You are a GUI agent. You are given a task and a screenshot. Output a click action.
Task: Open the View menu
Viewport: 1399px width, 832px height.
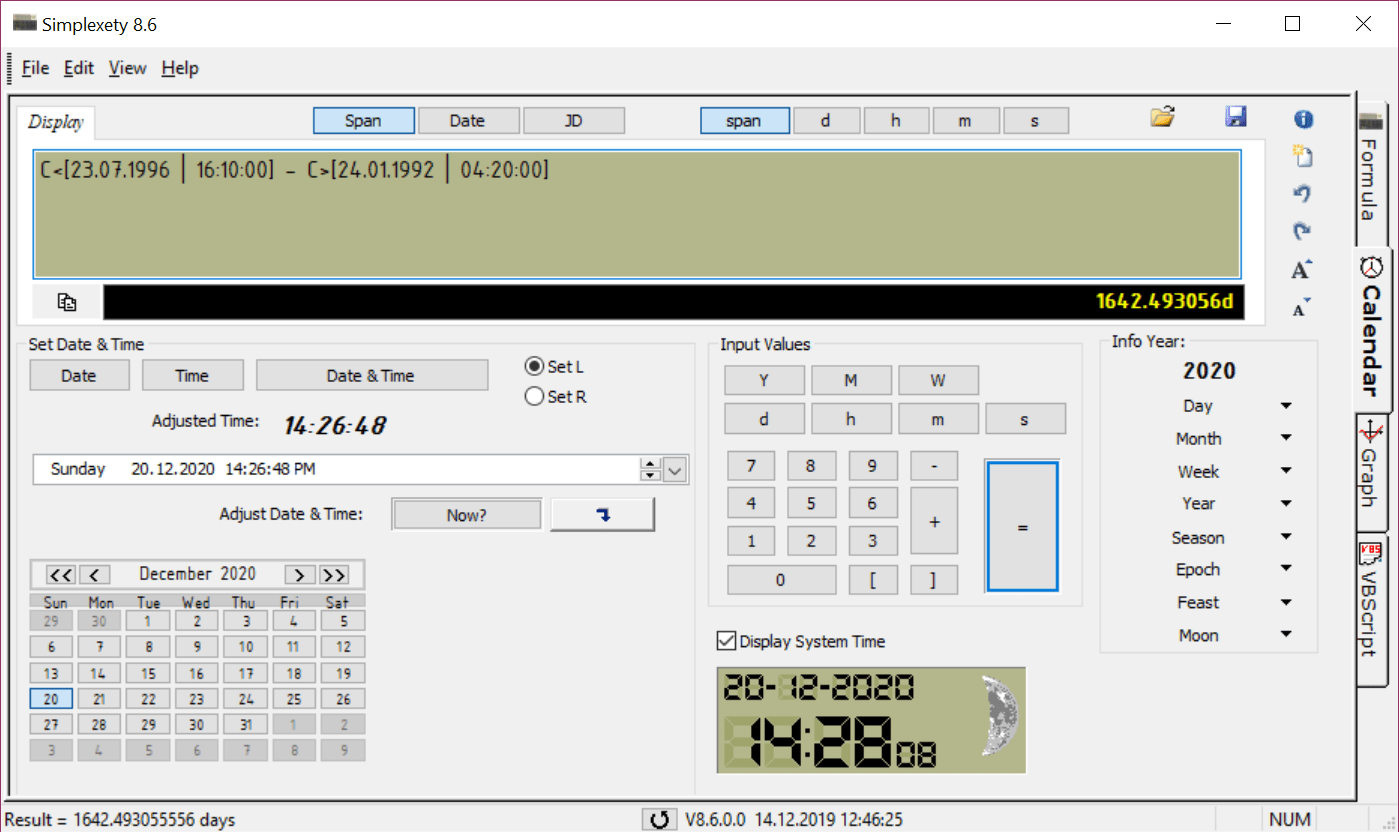[x=128, y=68]
